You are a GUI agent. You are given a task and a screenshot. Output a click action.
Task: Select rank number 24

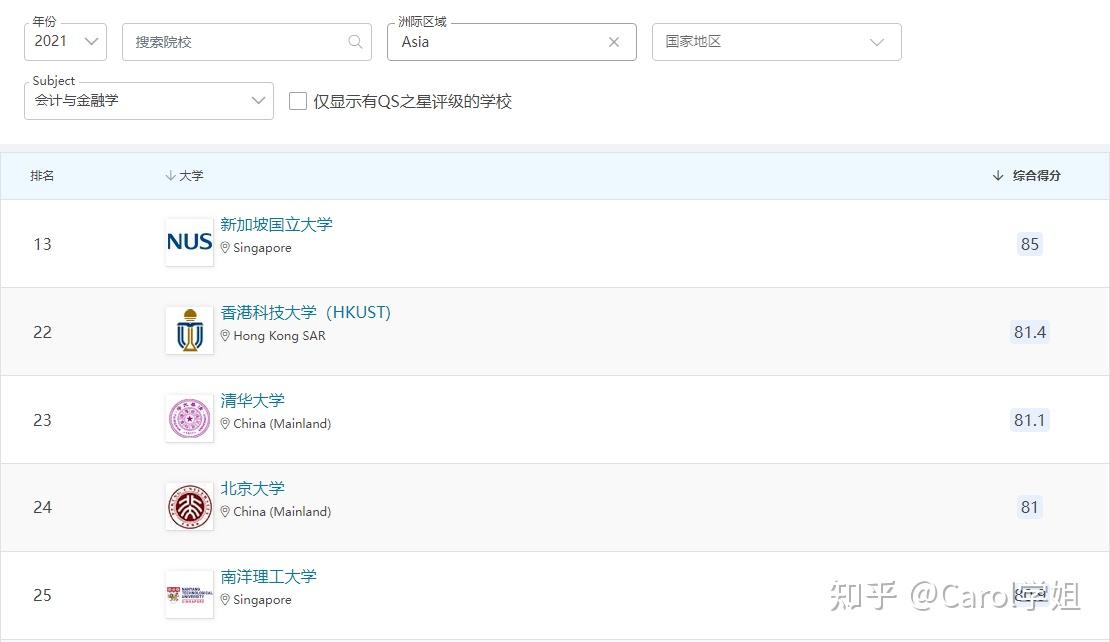tap(42, 508)
